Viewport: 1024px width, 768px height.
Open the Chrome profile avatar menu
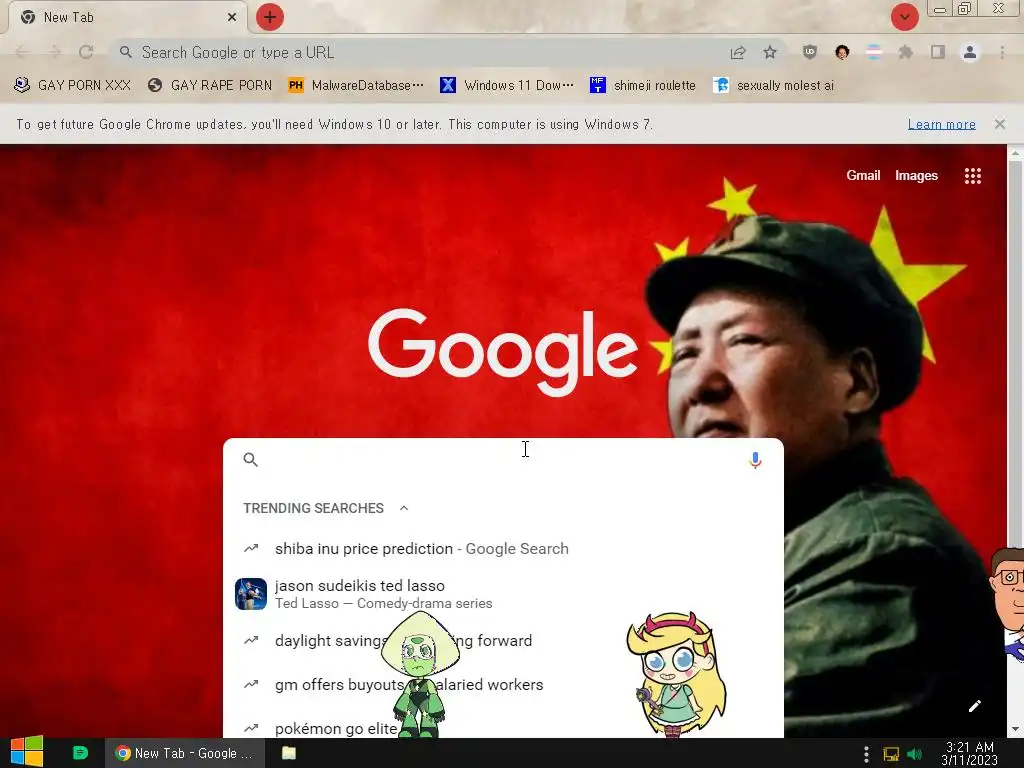(x=970, y=52)
